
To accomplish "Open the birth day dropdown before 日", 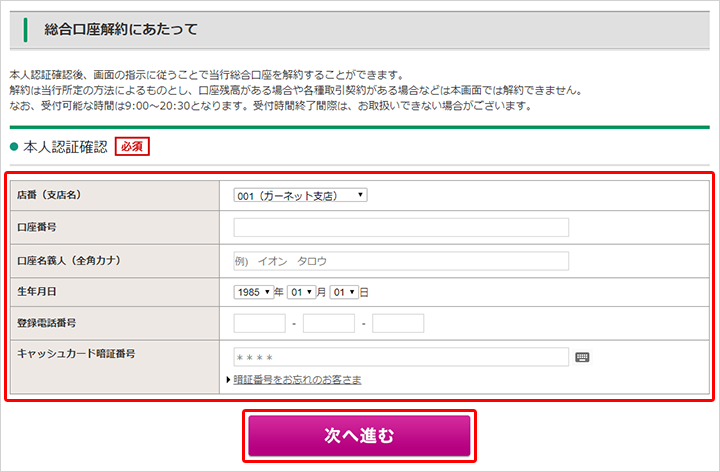I will (x=344, y=292).
